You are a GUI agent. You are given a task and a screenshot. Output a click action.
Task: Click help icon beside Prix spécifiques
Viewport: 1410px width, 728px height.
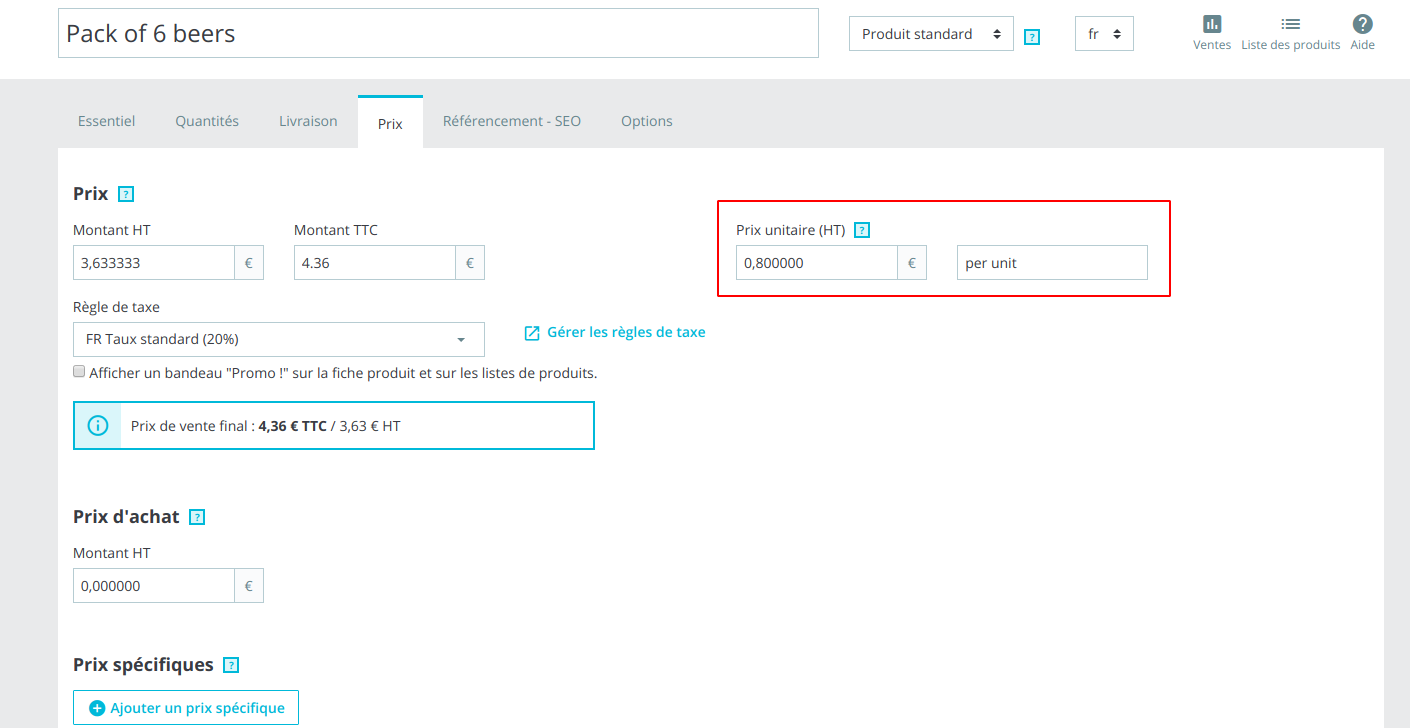click(231, 665)
